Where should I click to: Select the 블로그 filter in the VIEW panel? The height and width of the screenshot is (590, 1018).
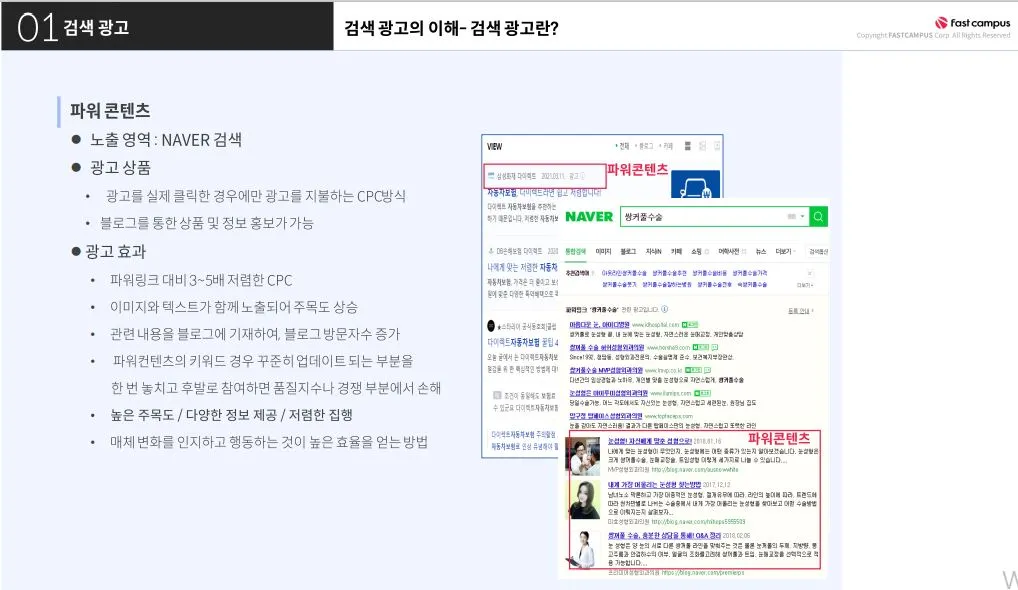click(x=645, y=146)
